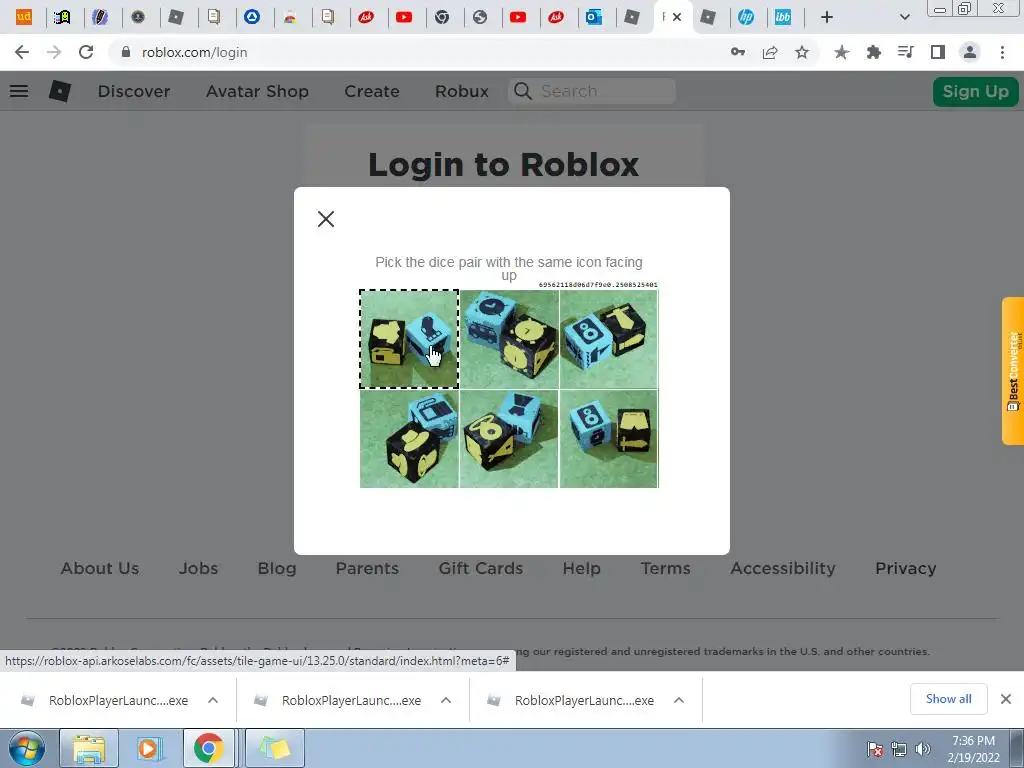Open the Accessibility footer link

pyautogui.click(x=783, y=568)
